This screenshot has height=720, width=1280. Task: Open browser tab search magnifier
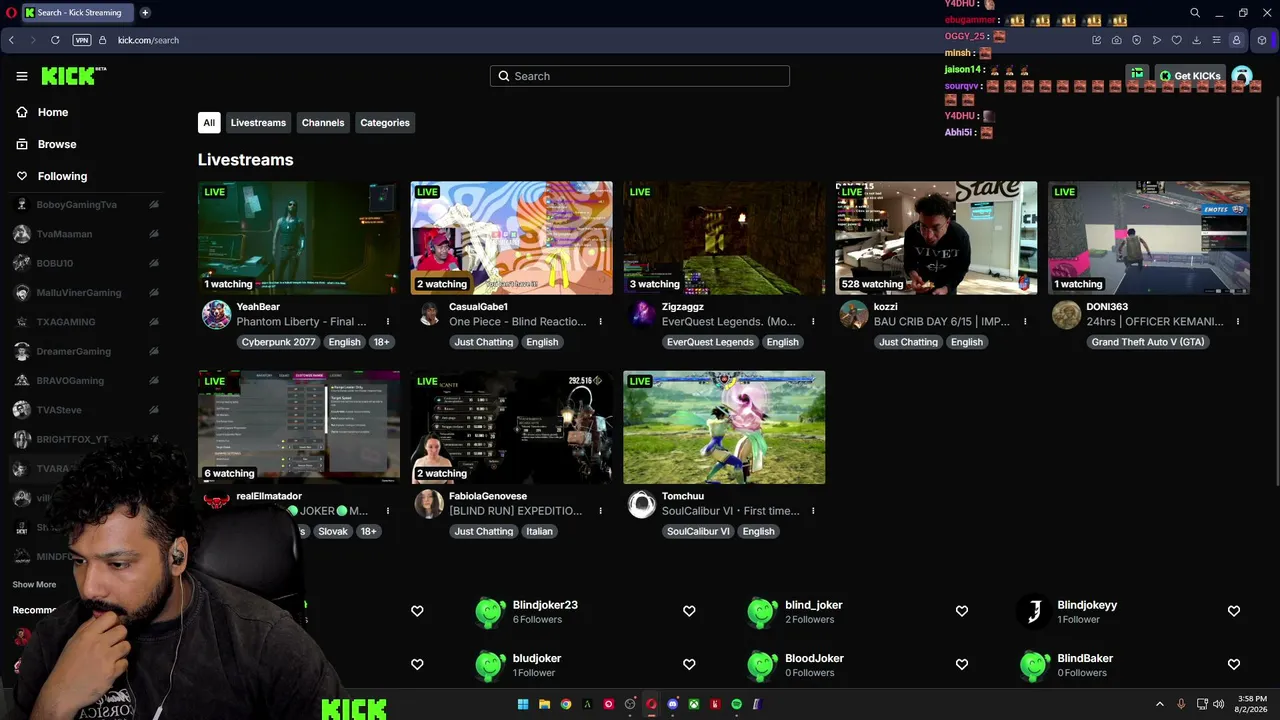coord(1195,13)
